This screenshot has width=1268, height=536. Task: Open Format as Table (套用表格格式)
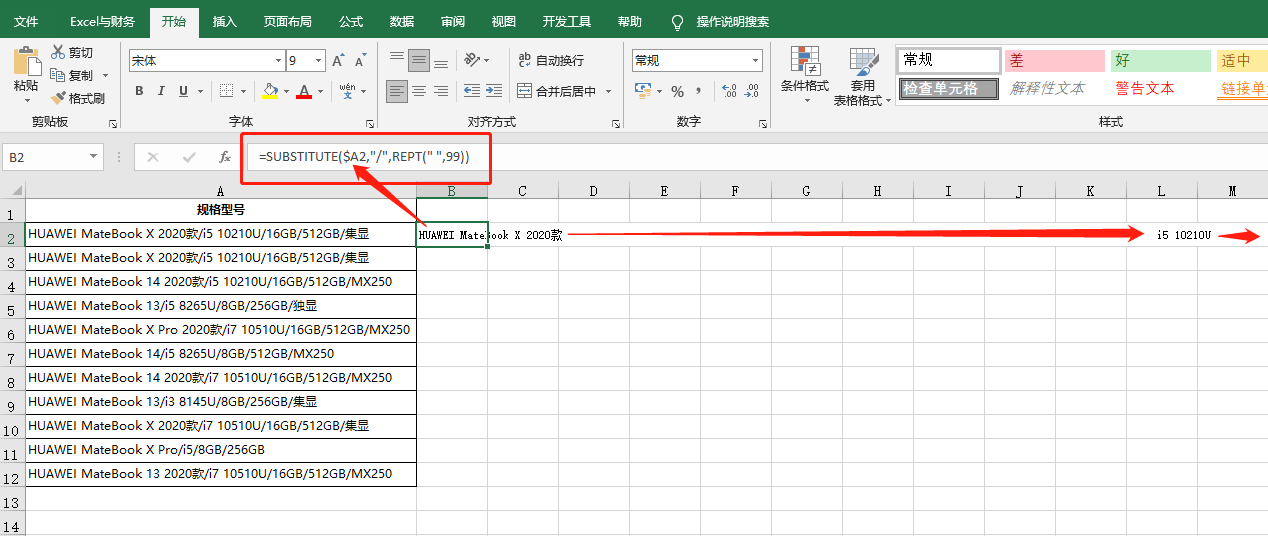point(863,76)
